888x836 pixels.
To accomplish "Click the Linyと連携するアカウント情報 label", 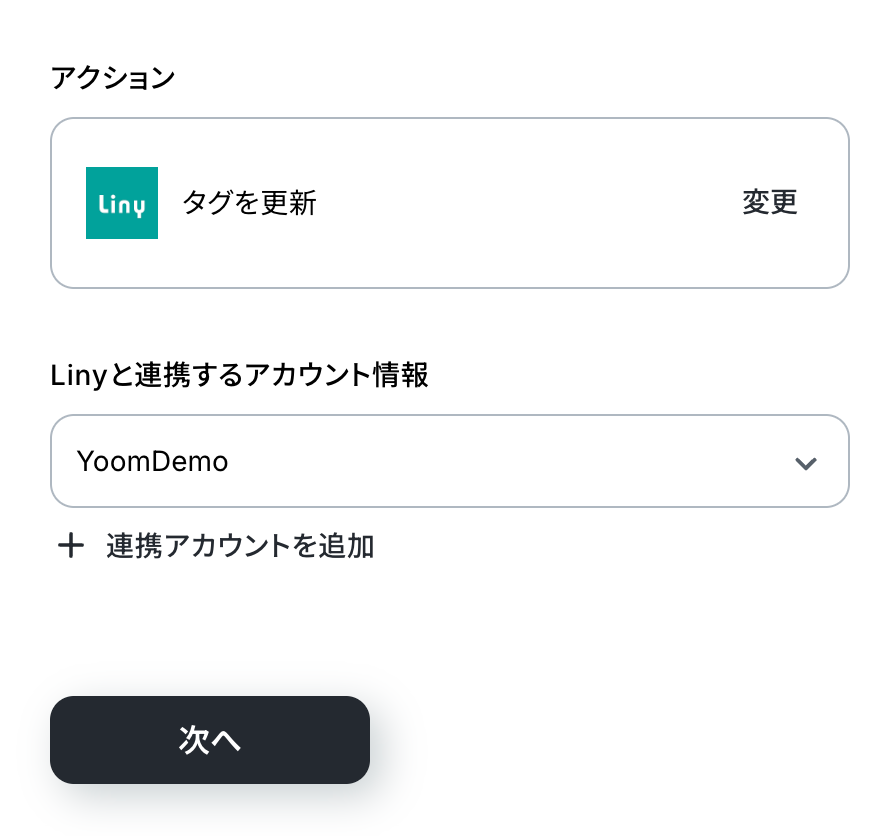I will point(239,376).
